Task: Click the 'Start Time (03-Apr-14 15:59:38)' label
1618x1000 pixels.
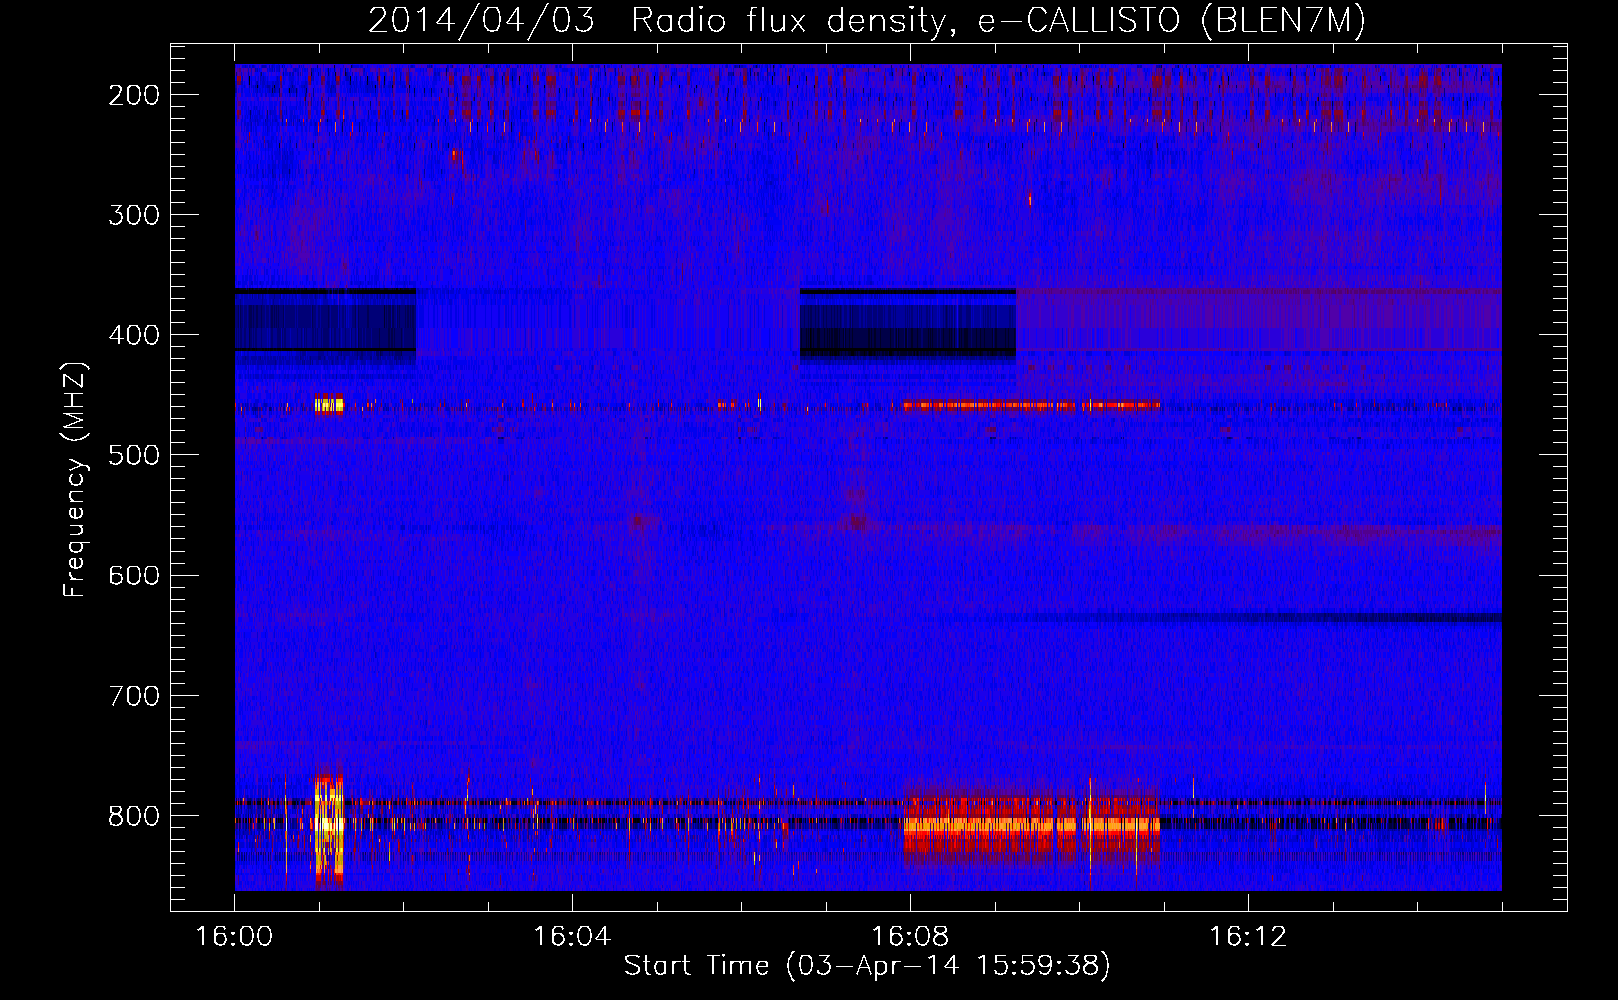Action: click(x=867, y=966)
